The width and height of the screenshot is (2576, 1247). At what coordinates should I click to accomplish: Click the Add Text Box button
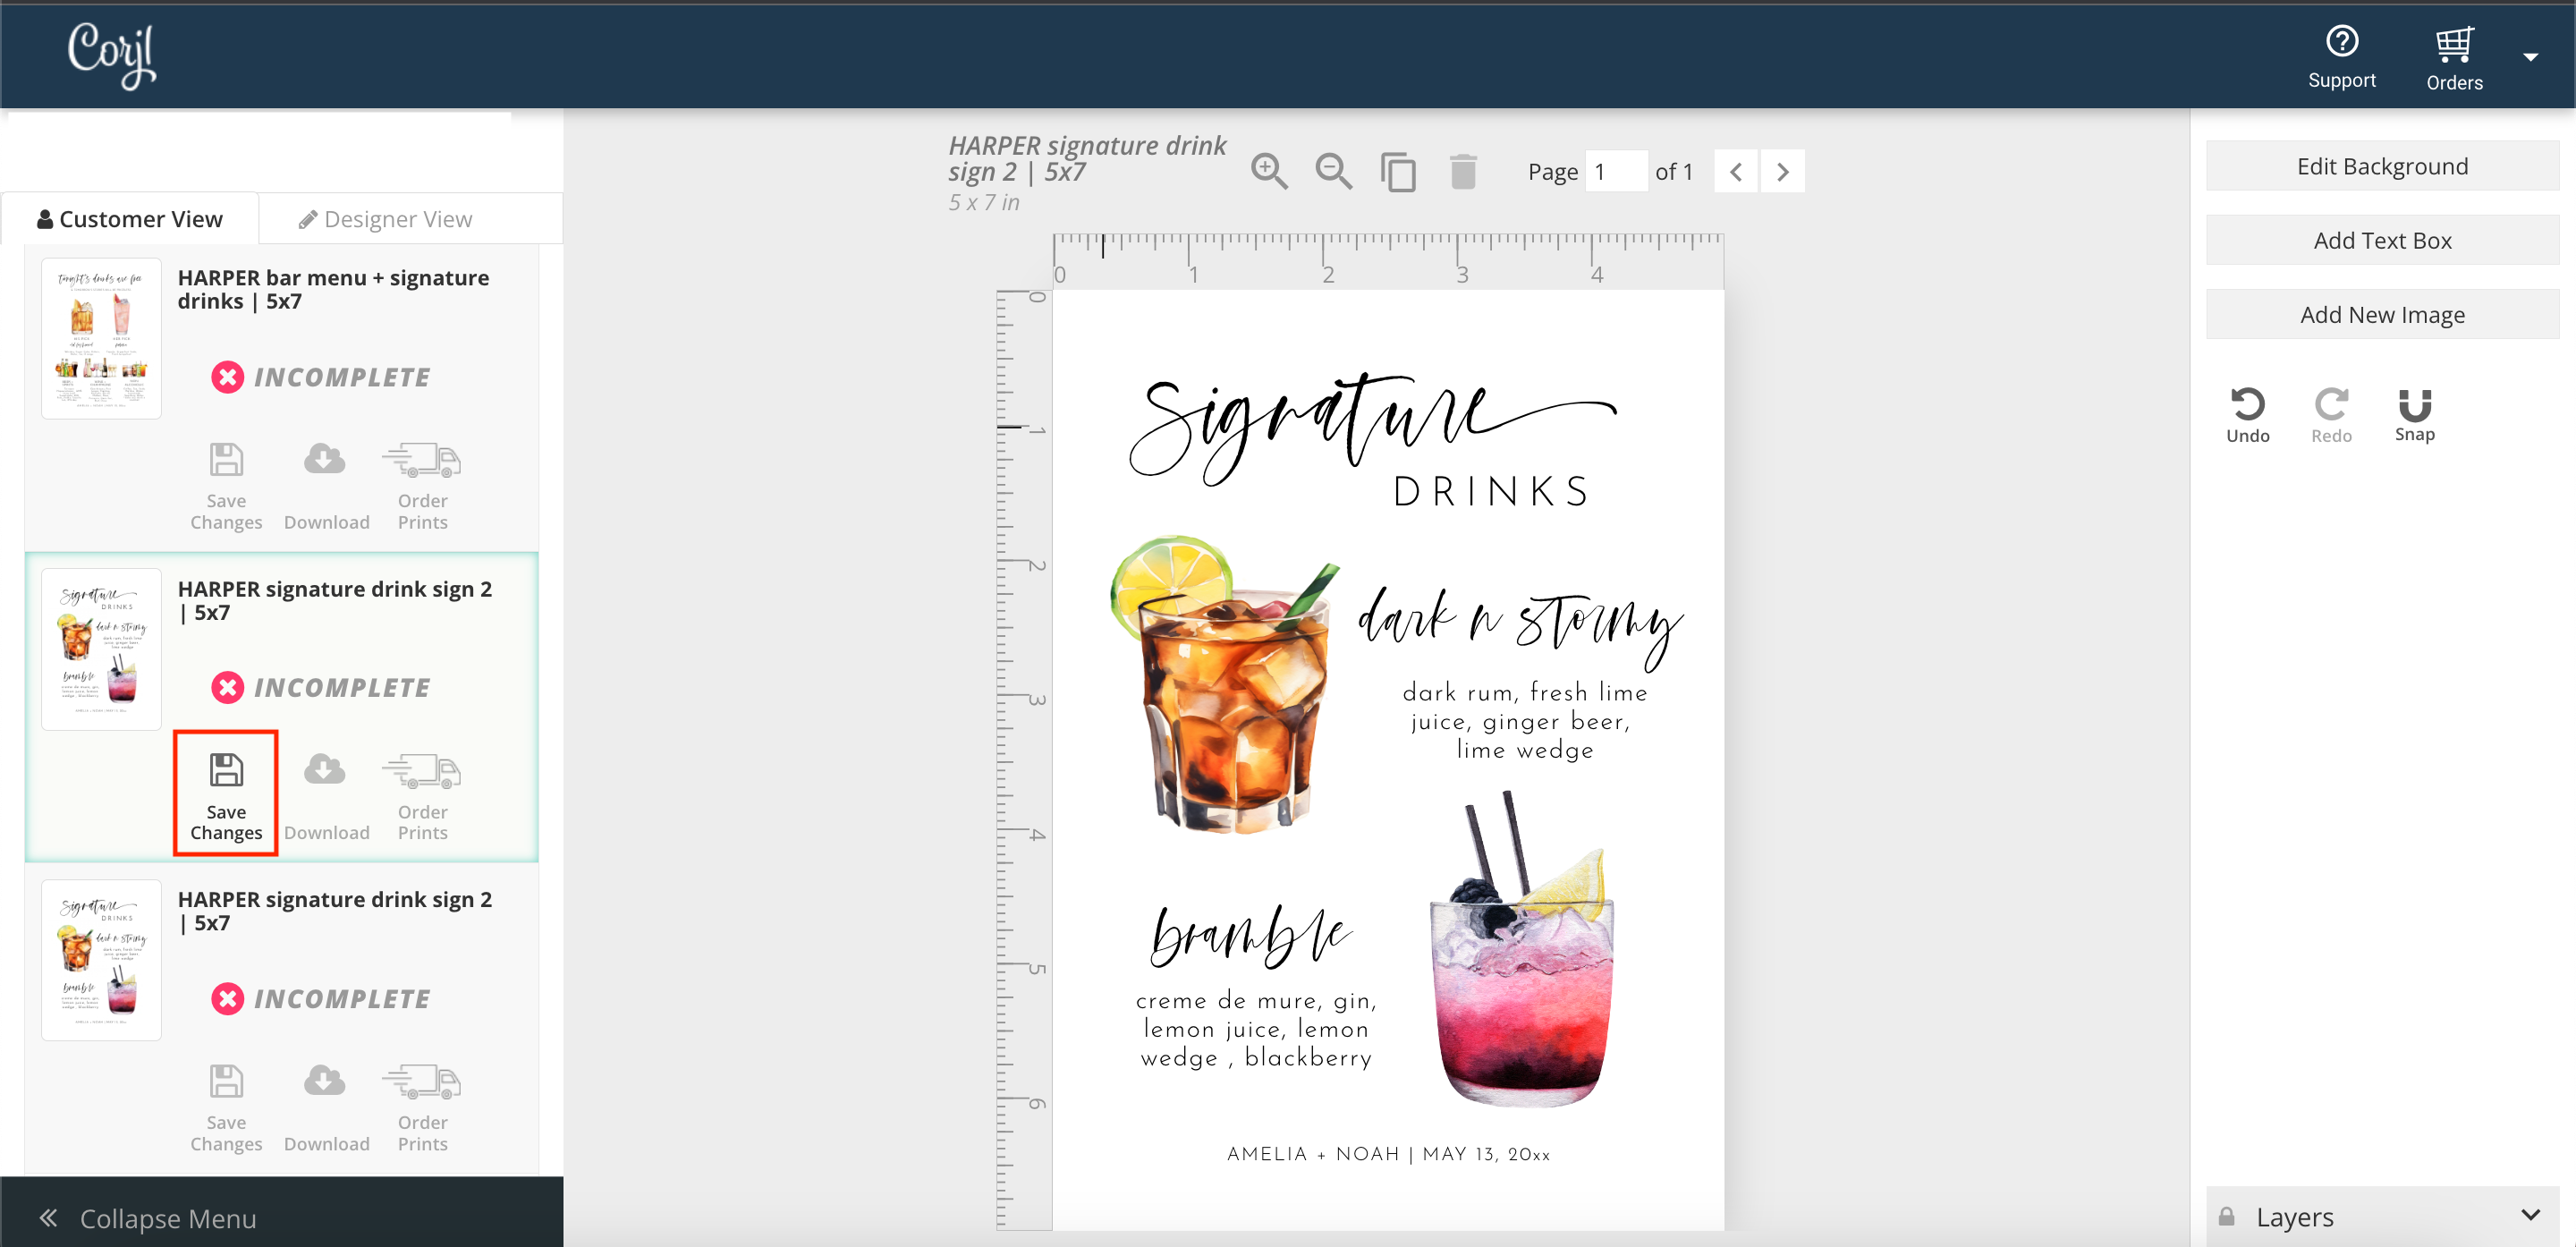pos(2381,240)
